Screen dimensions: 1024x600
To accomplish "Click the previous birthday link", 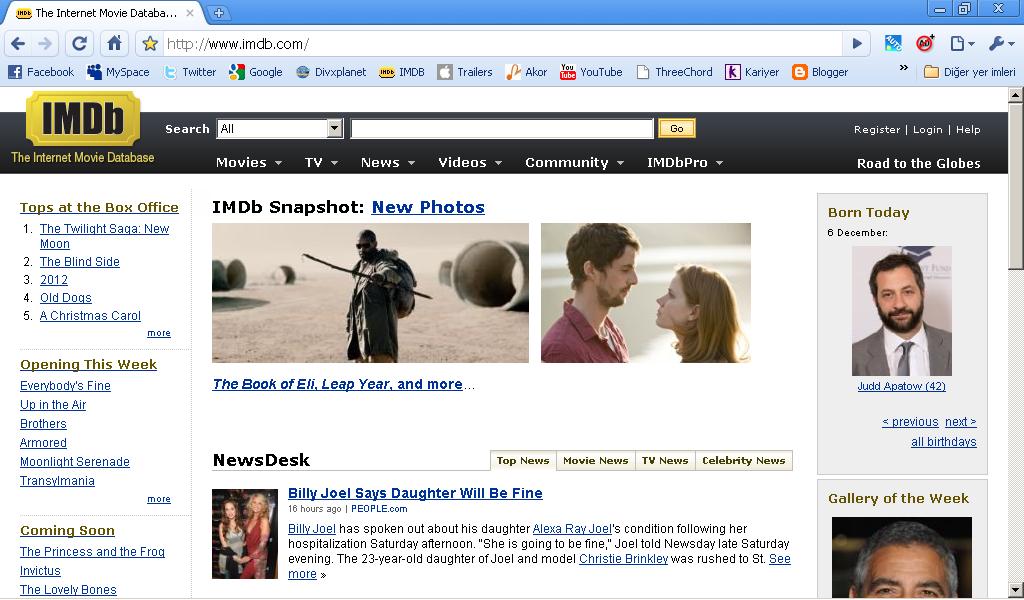I will [910, 422].
